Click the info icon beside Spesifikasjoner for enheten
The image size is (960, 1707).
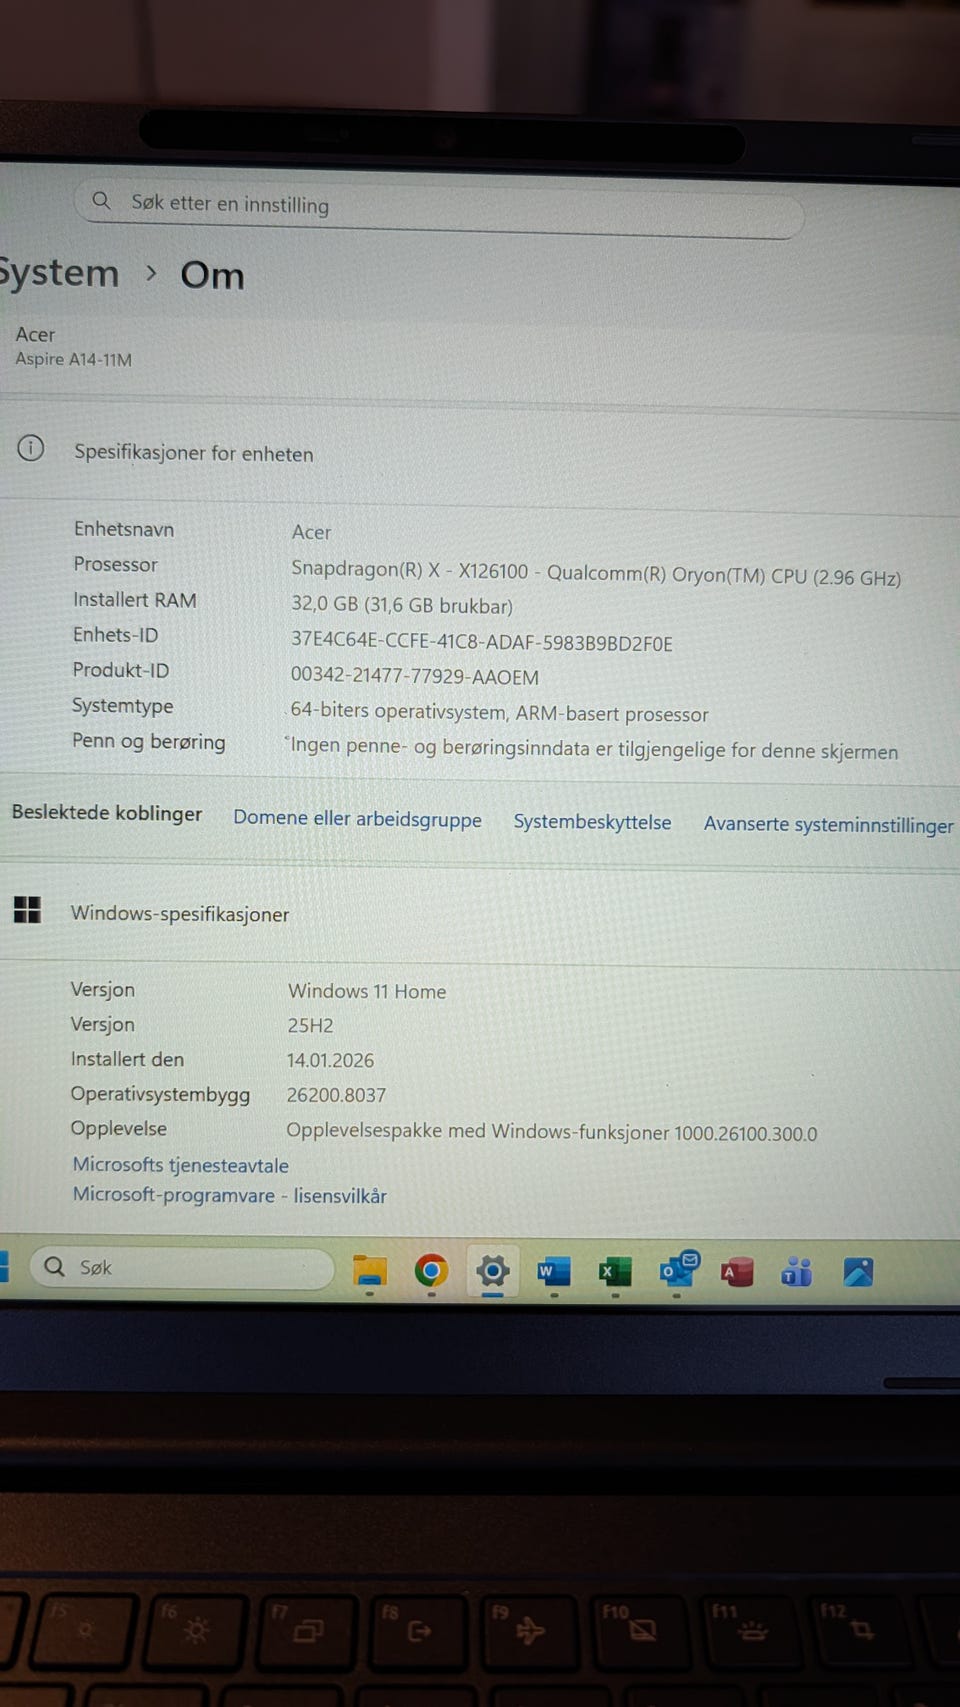pyautogui.click(x=31, y=448)
